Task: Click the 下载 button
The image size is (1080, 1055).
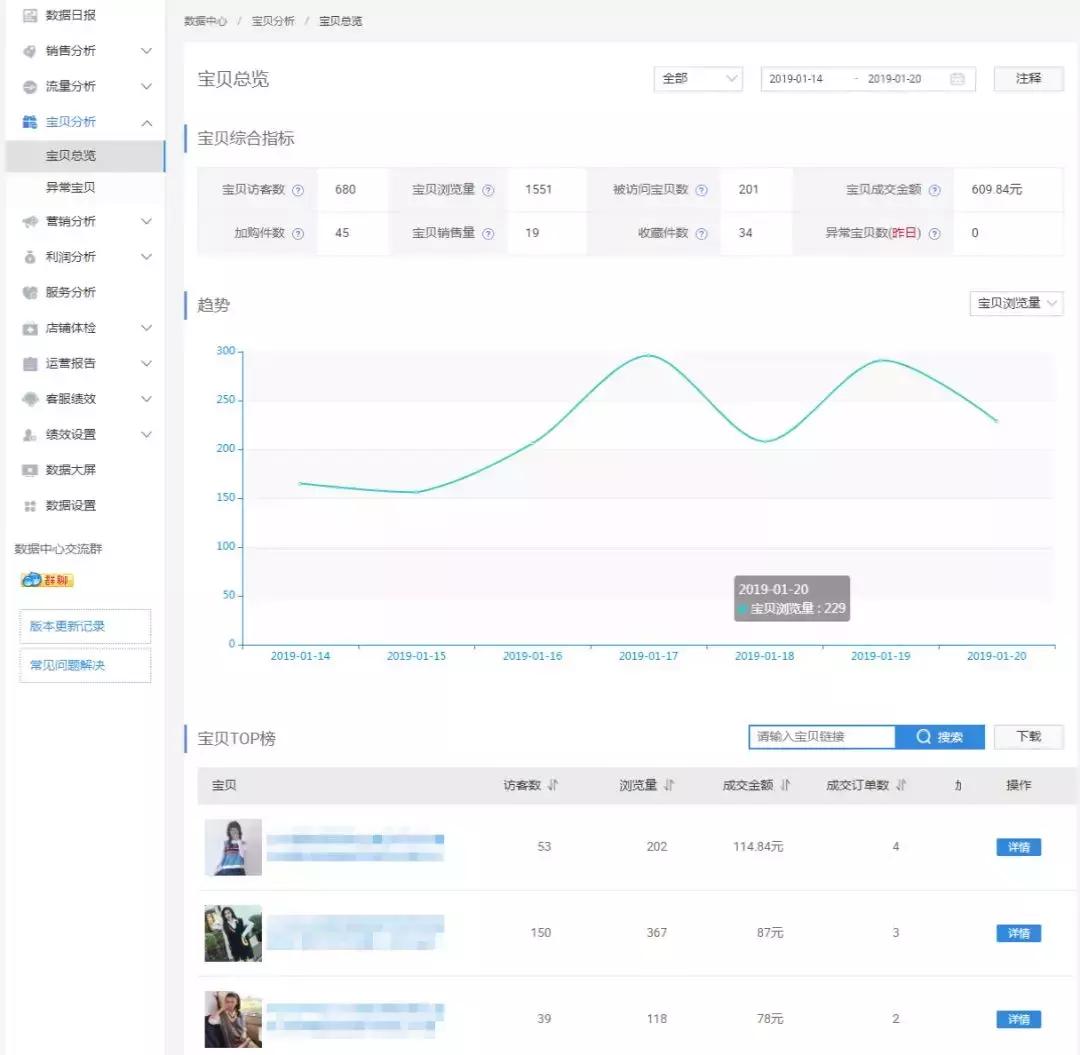Action: [x=1028, y=737]
